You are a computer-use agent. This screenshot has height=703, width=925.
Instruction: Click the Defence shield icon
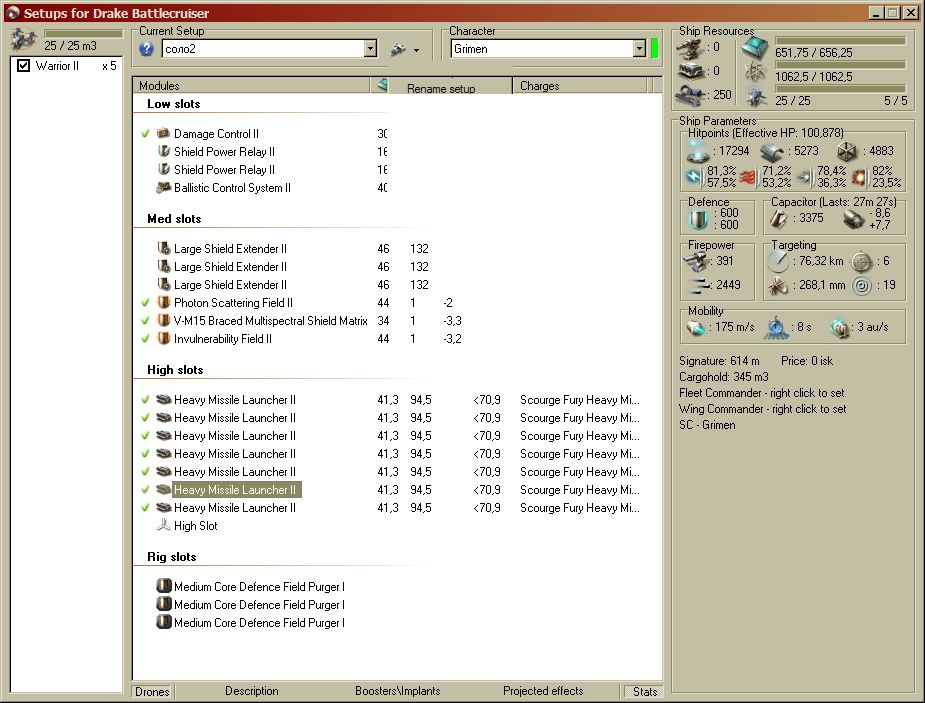click(698, 219)
